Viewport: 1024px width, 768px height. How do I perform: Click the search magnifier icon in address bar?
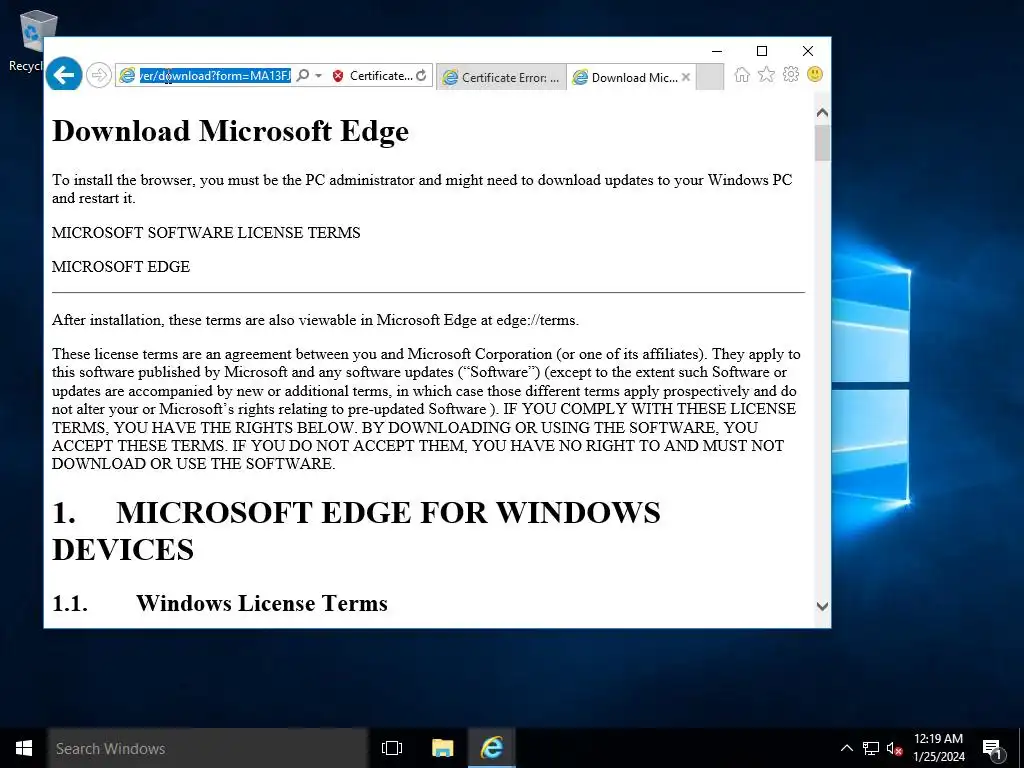302,76
